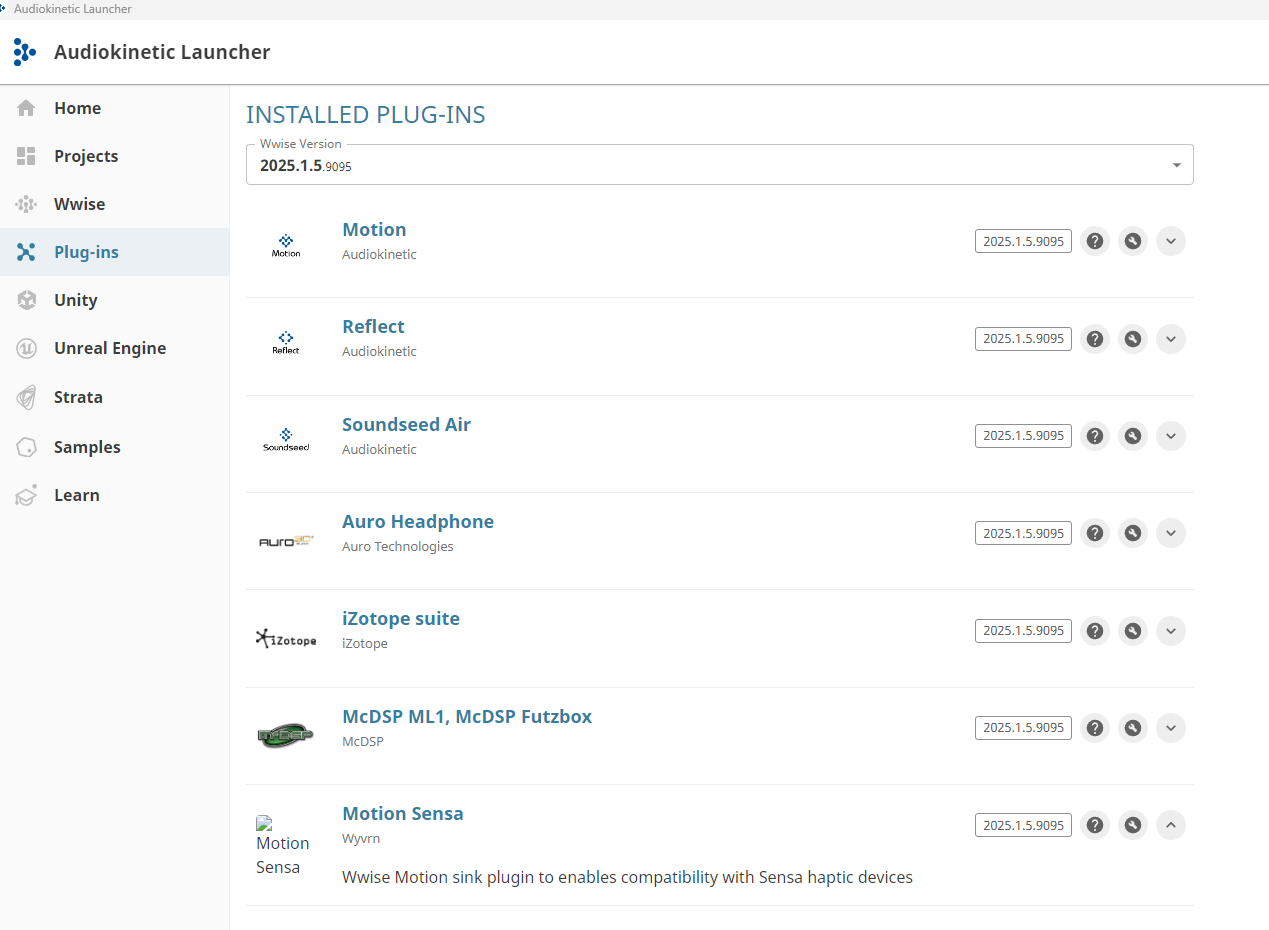Click the iZotope suite title link
This screenshot has width=1269, height=930.
(x=401, y=618)
